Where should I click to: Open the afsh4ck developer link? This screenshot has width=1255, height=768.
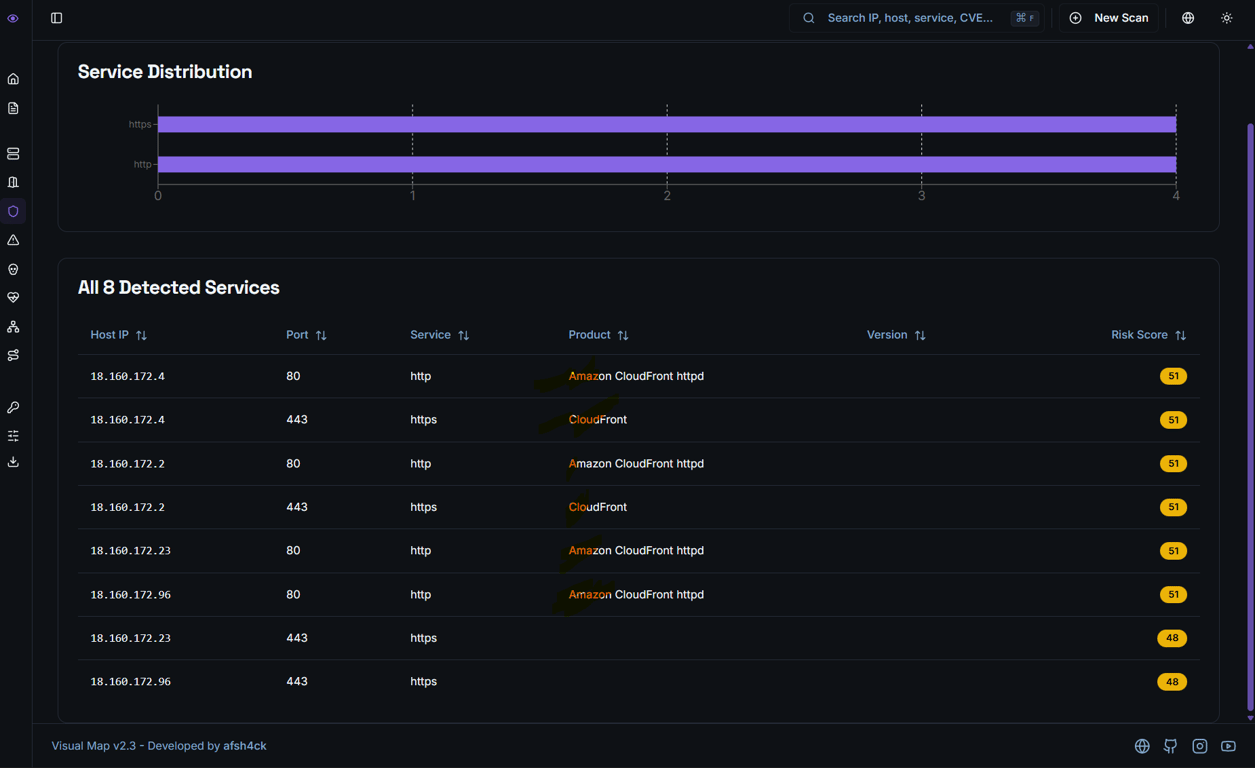242,745
